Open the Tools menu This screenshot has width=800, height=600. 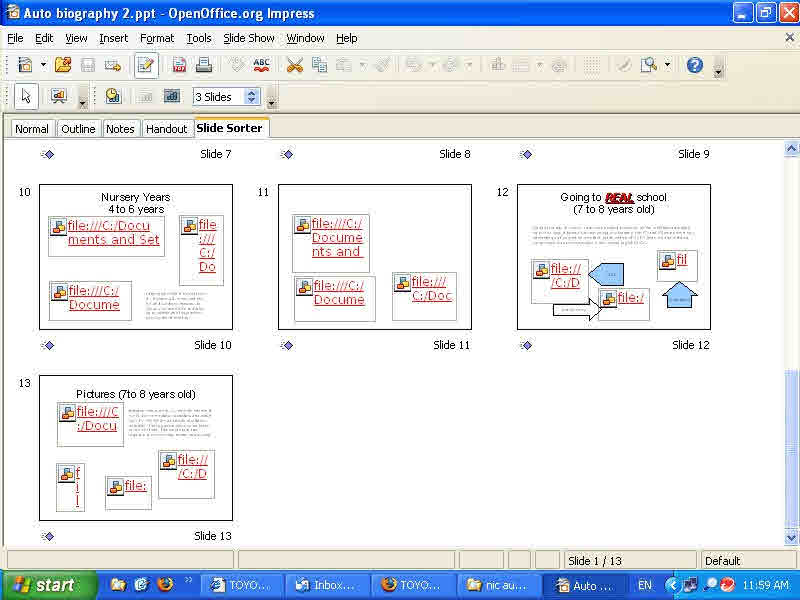coord(198,38)
